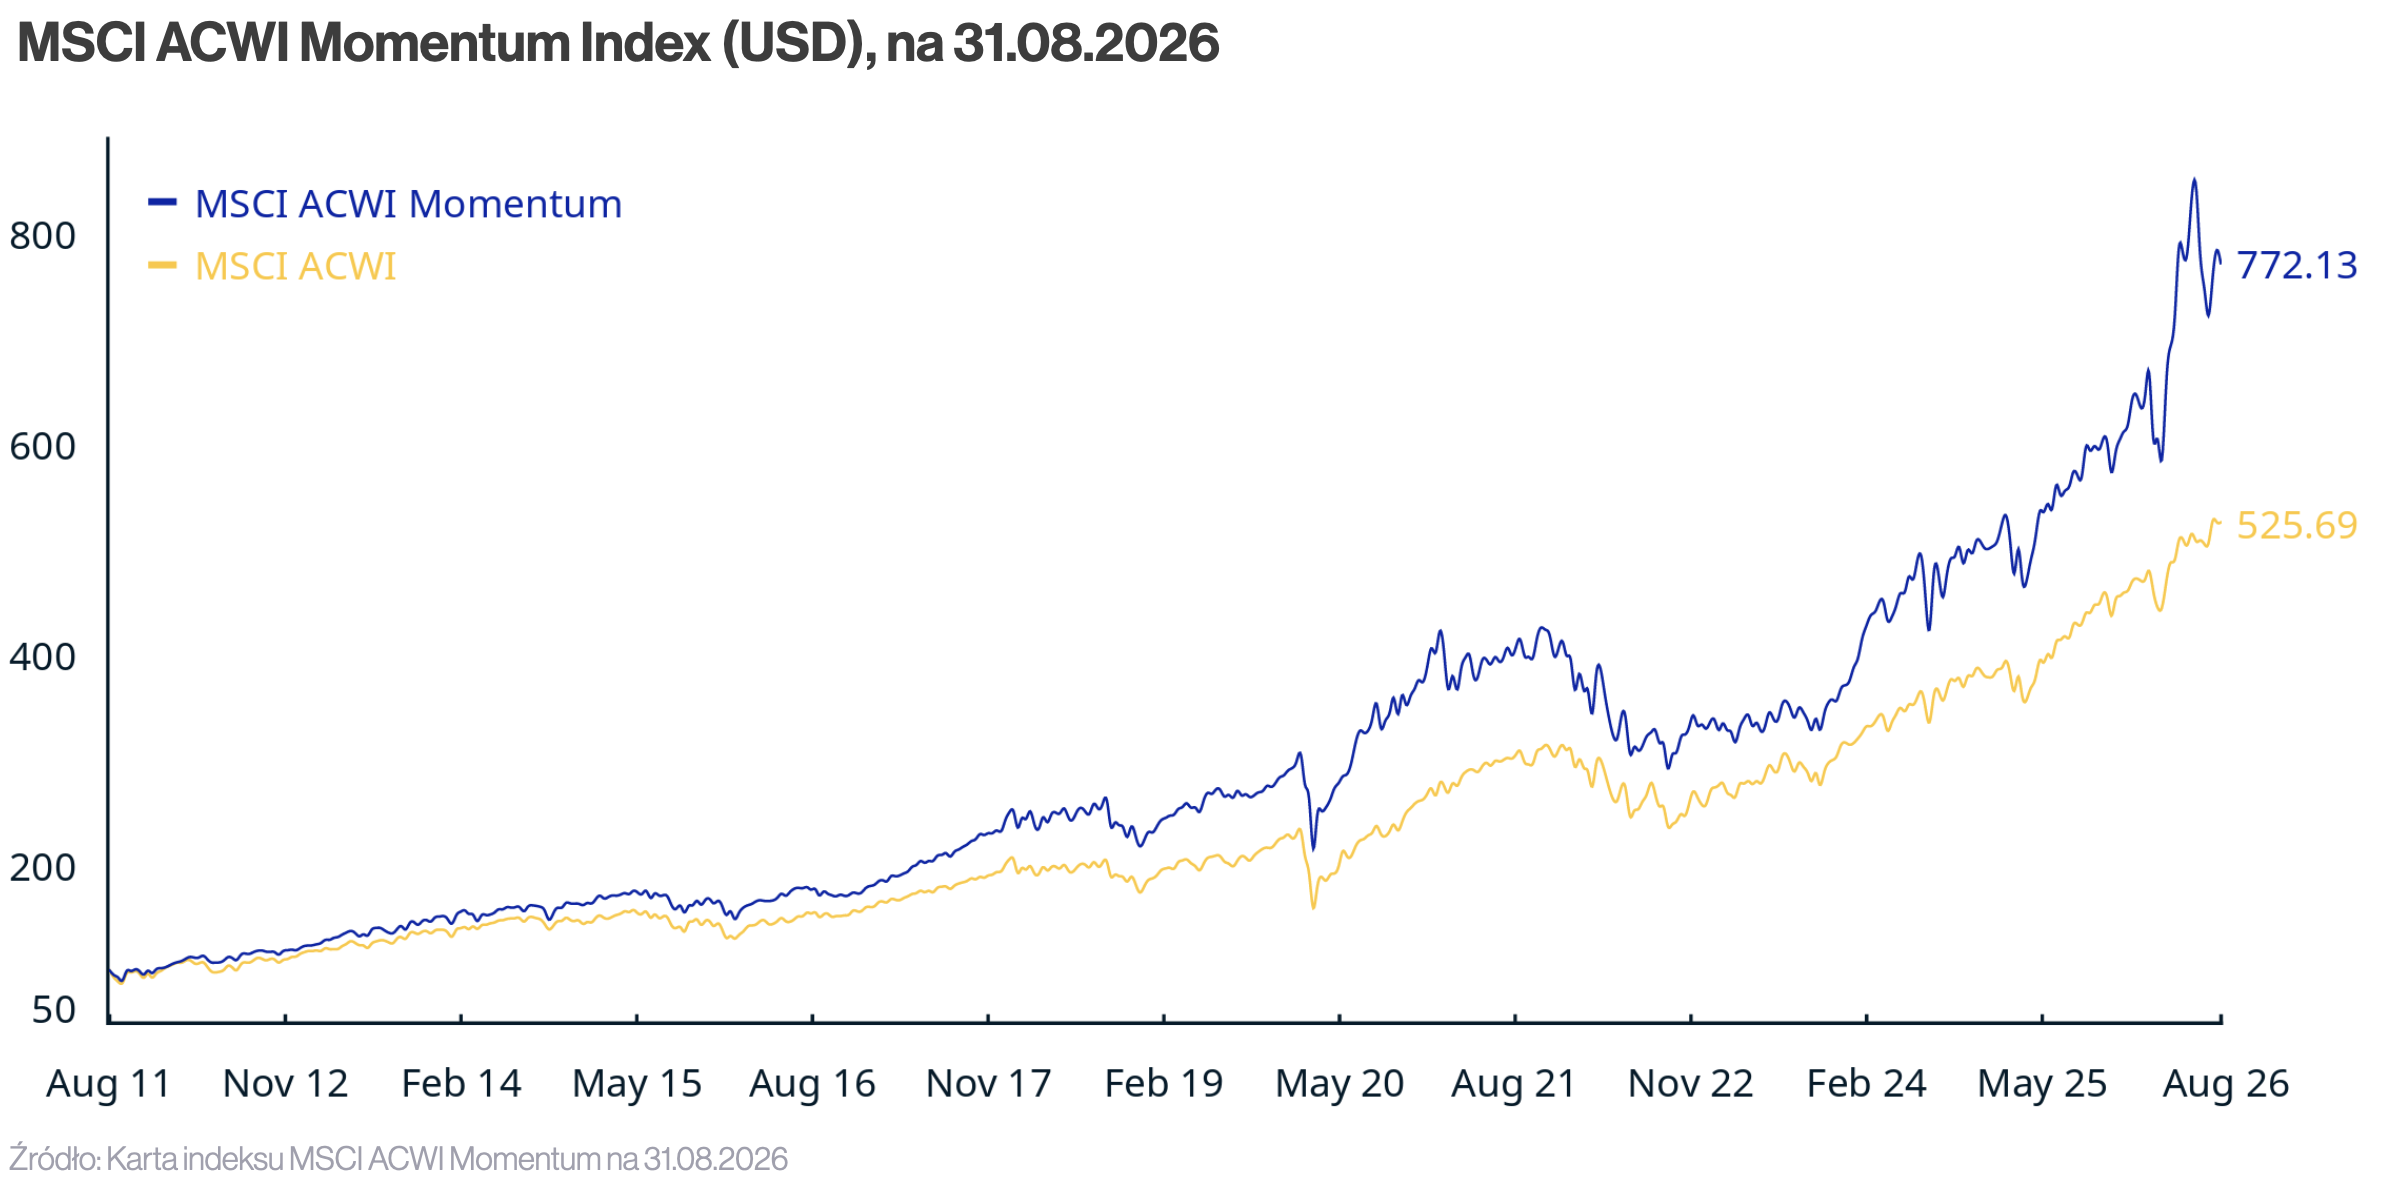
Task: Click the Aug 21 x-axis label
Action: pos(1514,1084)
